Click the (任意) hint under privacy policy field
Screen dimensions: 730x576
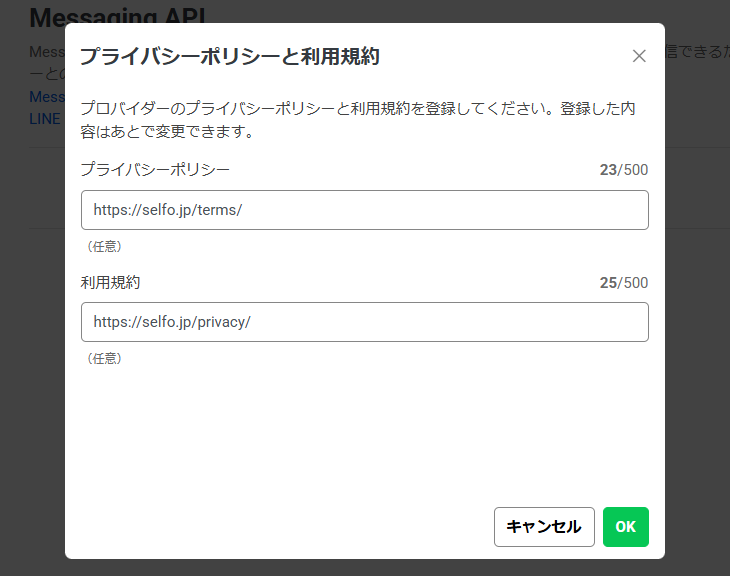(104, 246)
